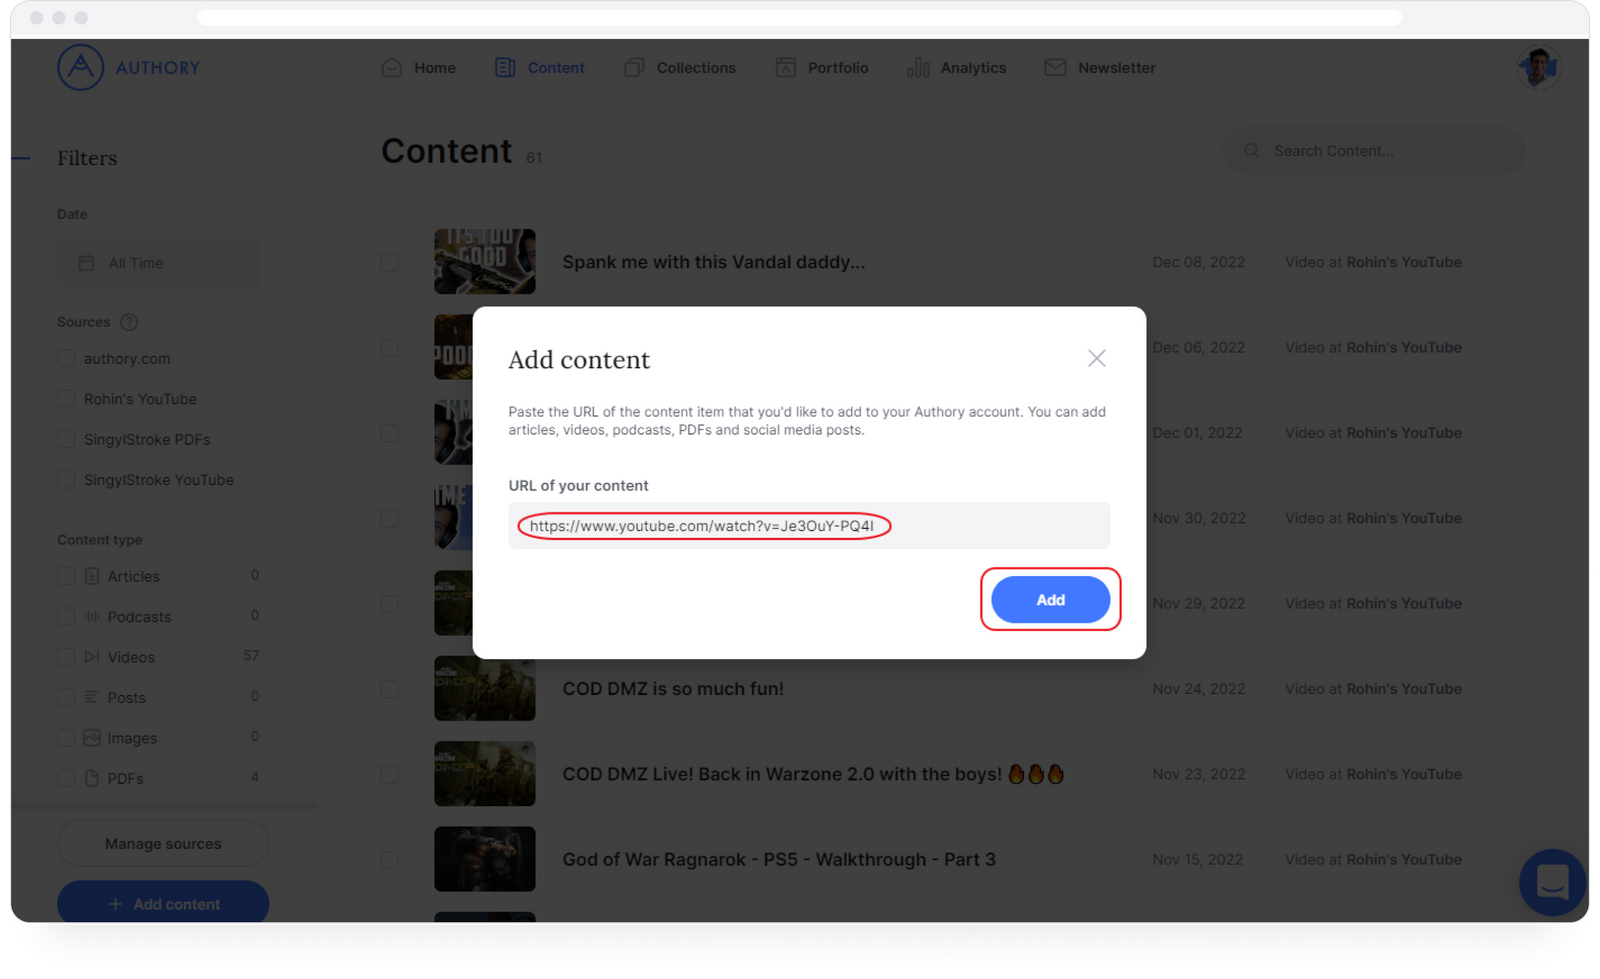This screenshot has width=1600, height=979.
Task: Check the Videos content type filter
Action: pyautogui.click(x=66, y=656)
